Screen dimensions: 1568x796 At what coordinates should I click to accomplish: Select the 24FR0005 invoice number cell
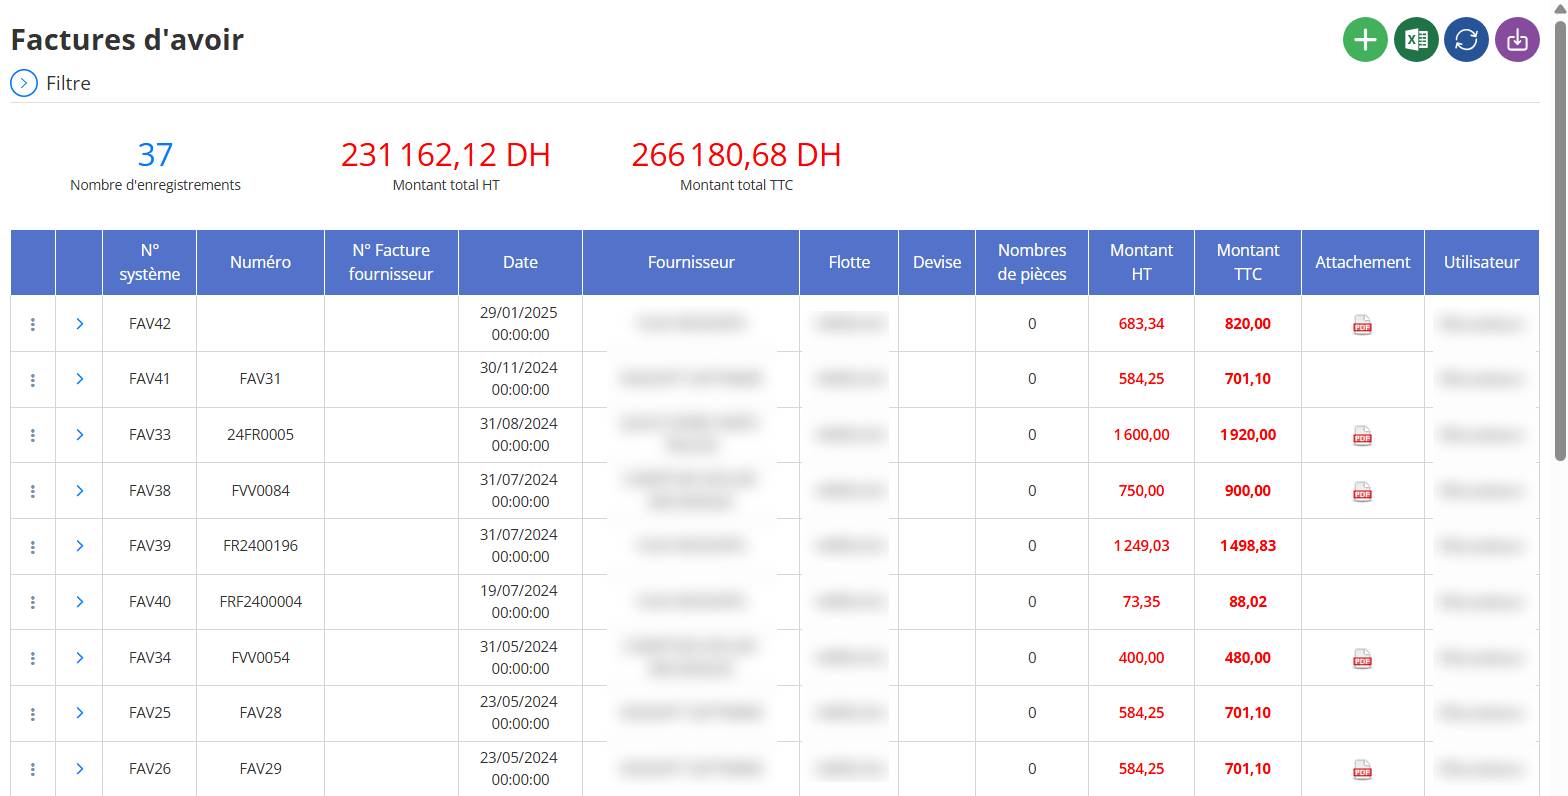click(x=260, y=435)
